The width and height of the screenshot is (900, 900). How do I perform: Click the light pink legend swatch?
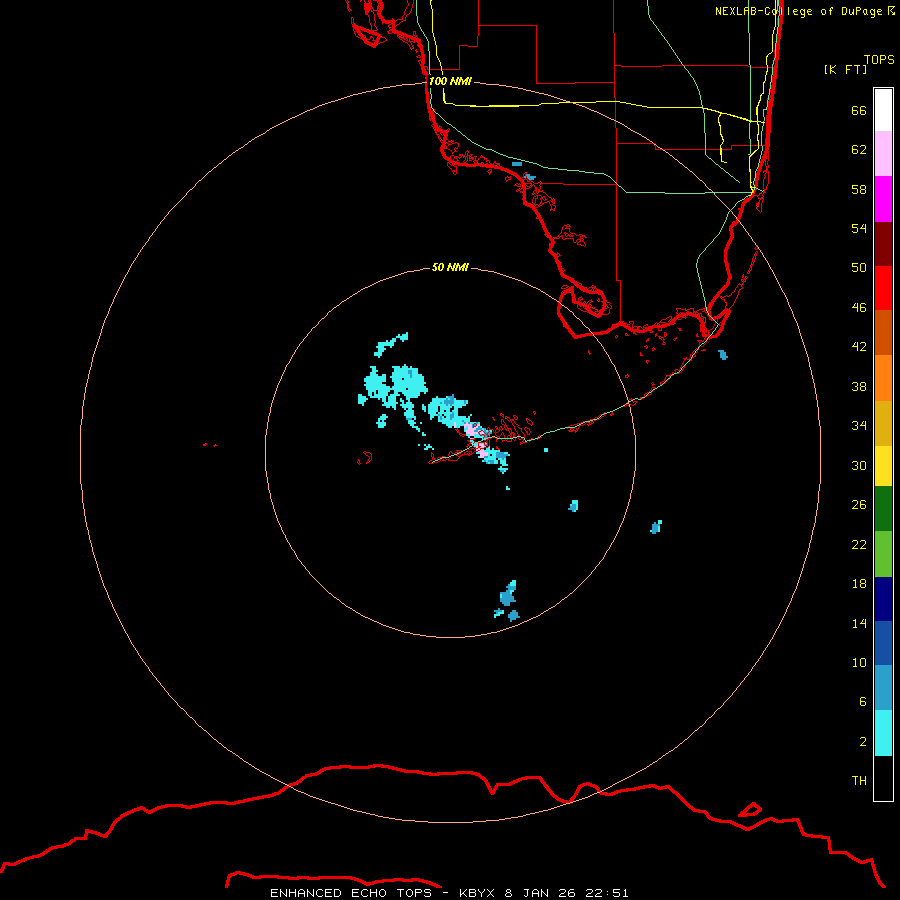(883, 154)
